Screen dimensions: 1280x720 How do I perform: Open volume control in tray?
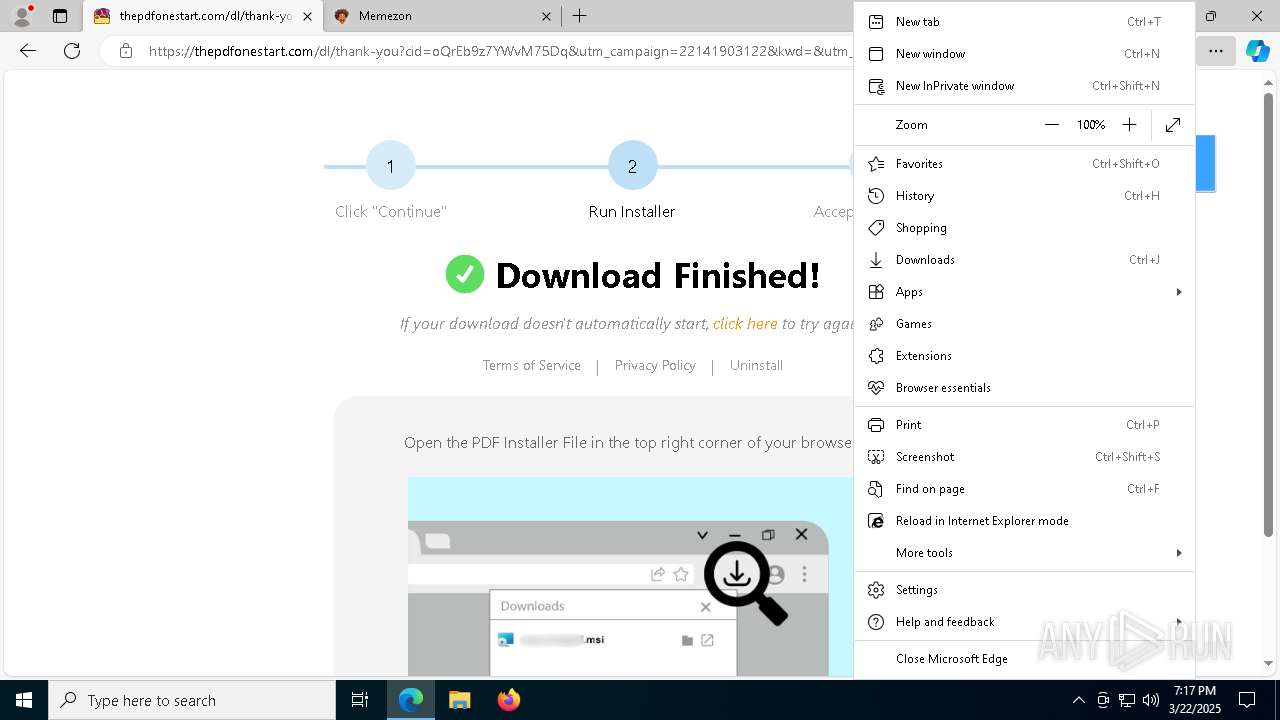tap(1151, 700)
